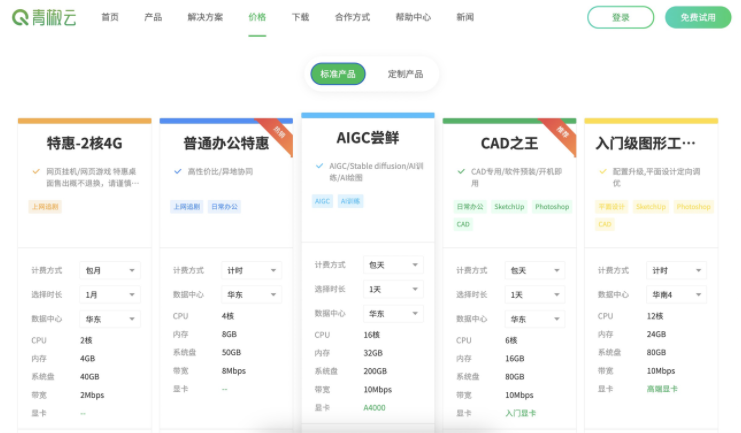The height and width of the screenshot is (433, 741).
Task: Click the yellow 平面设计 tag
Action: 612,207
